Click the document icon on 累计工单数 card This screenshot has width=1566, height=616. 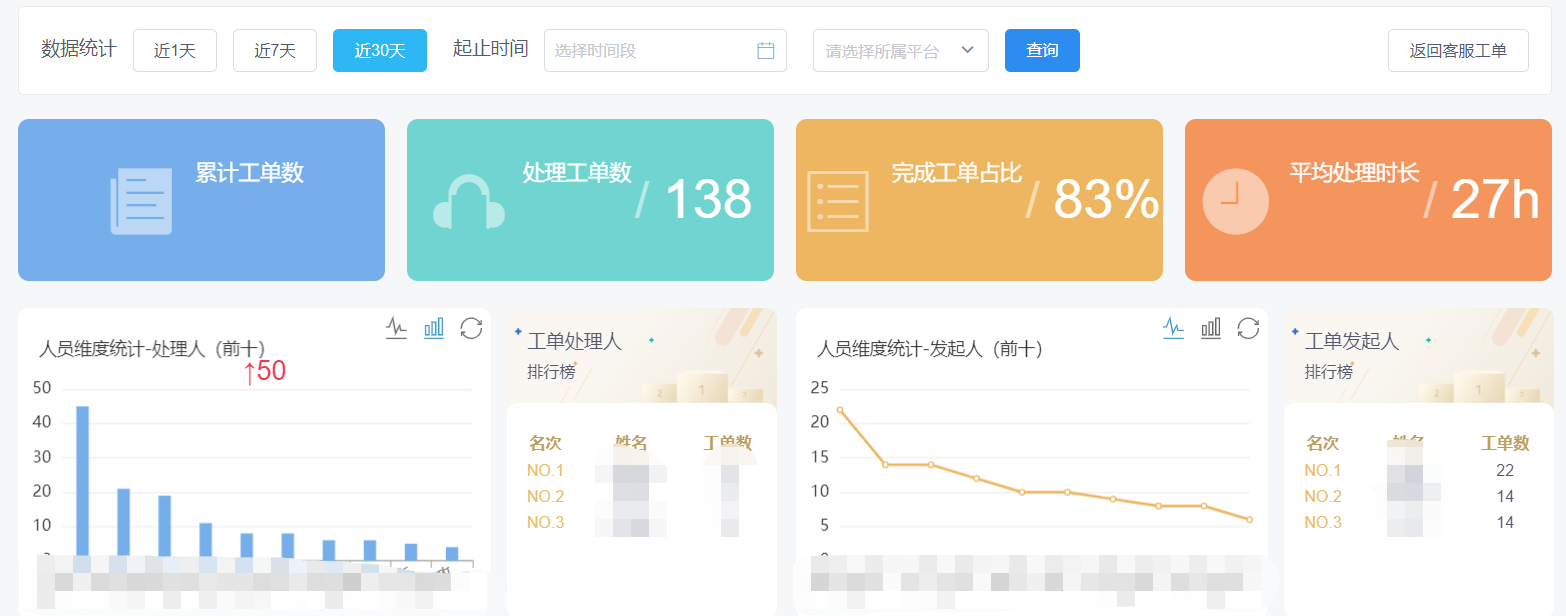coord(140,198)
